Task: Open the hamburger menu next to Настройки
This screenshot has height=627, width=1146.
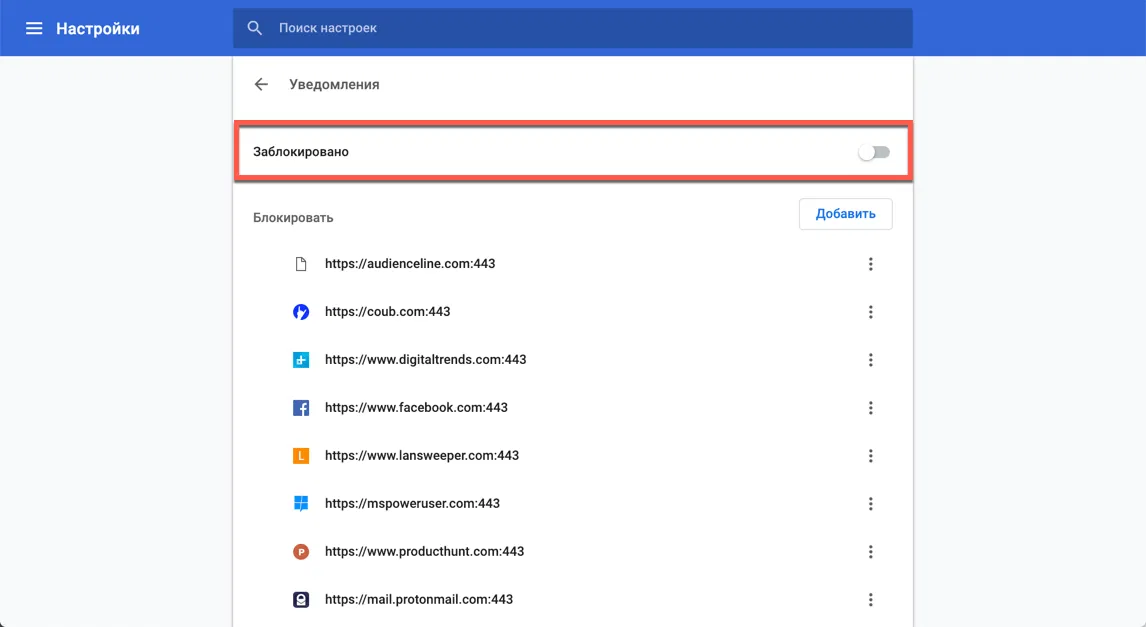Action: (33, 28)
